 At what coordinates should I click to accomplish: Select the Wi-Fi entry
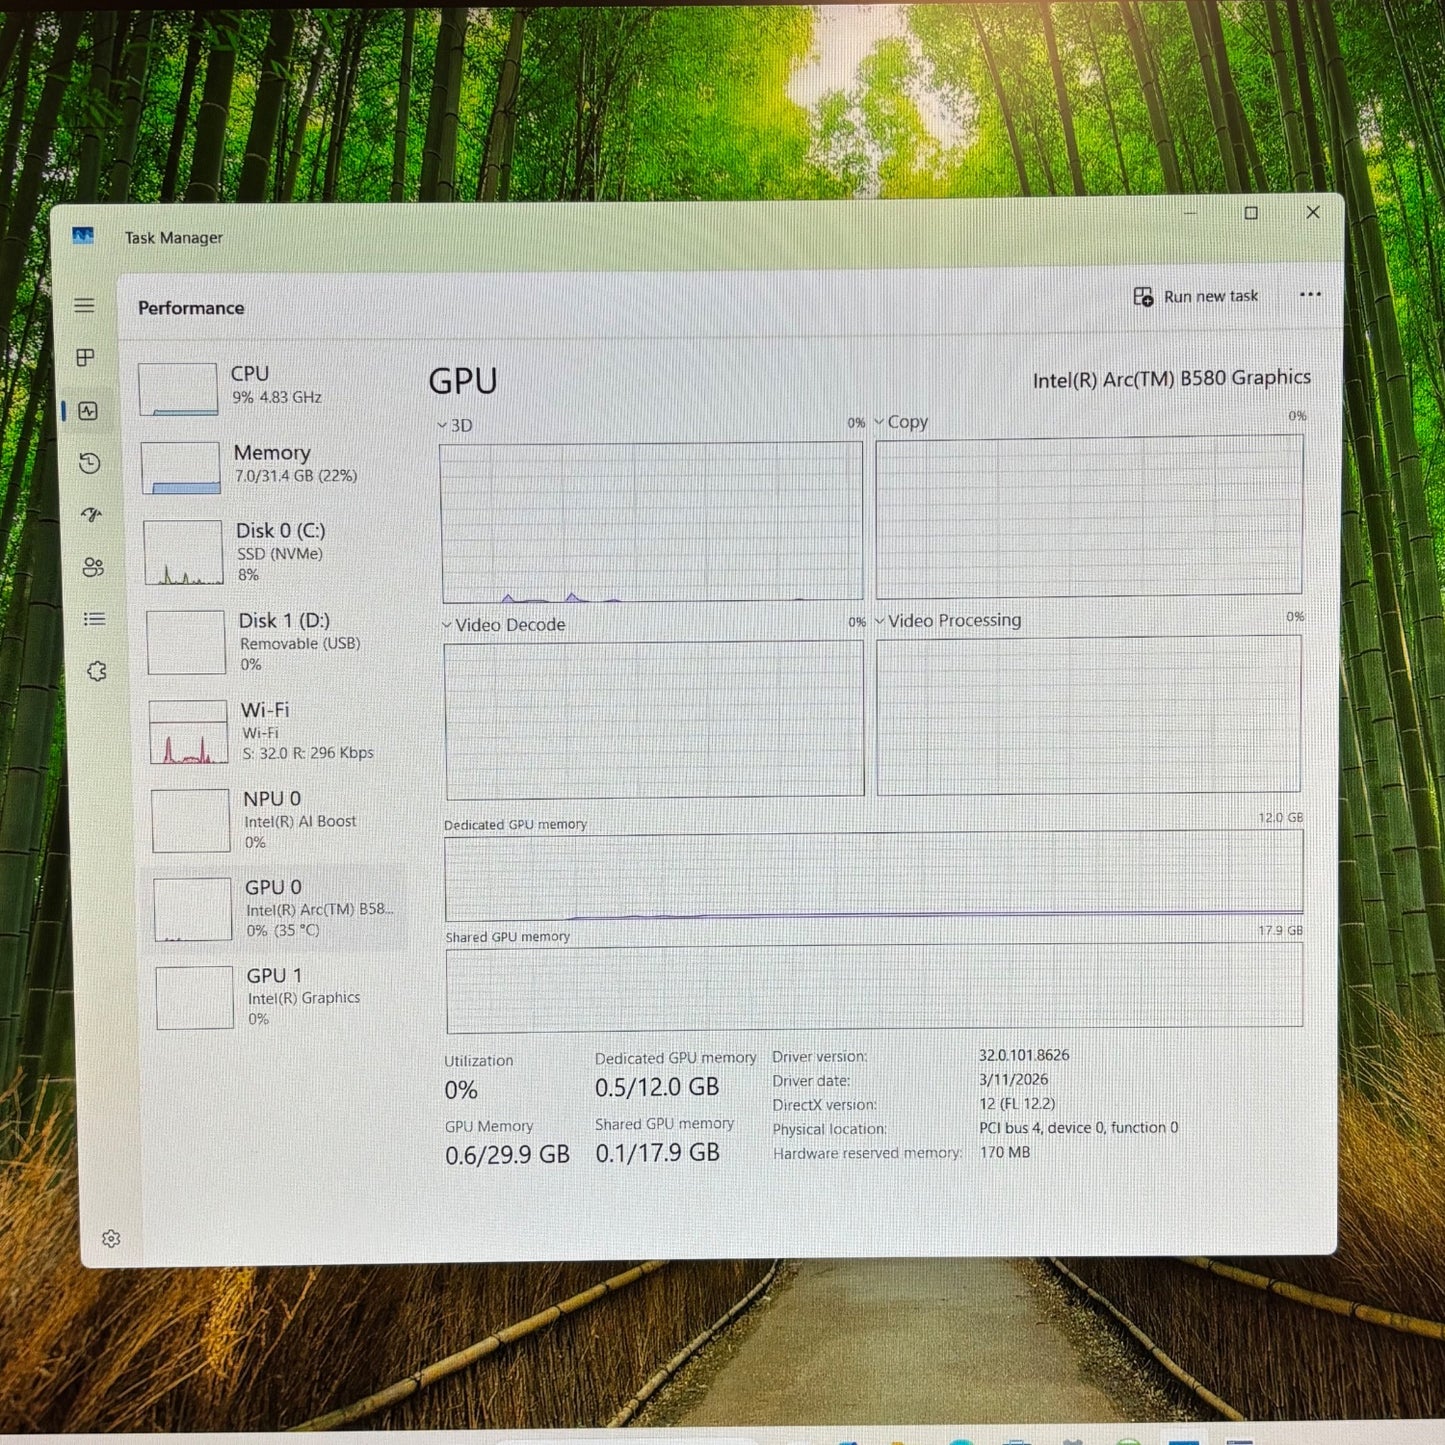coord(278,731)
